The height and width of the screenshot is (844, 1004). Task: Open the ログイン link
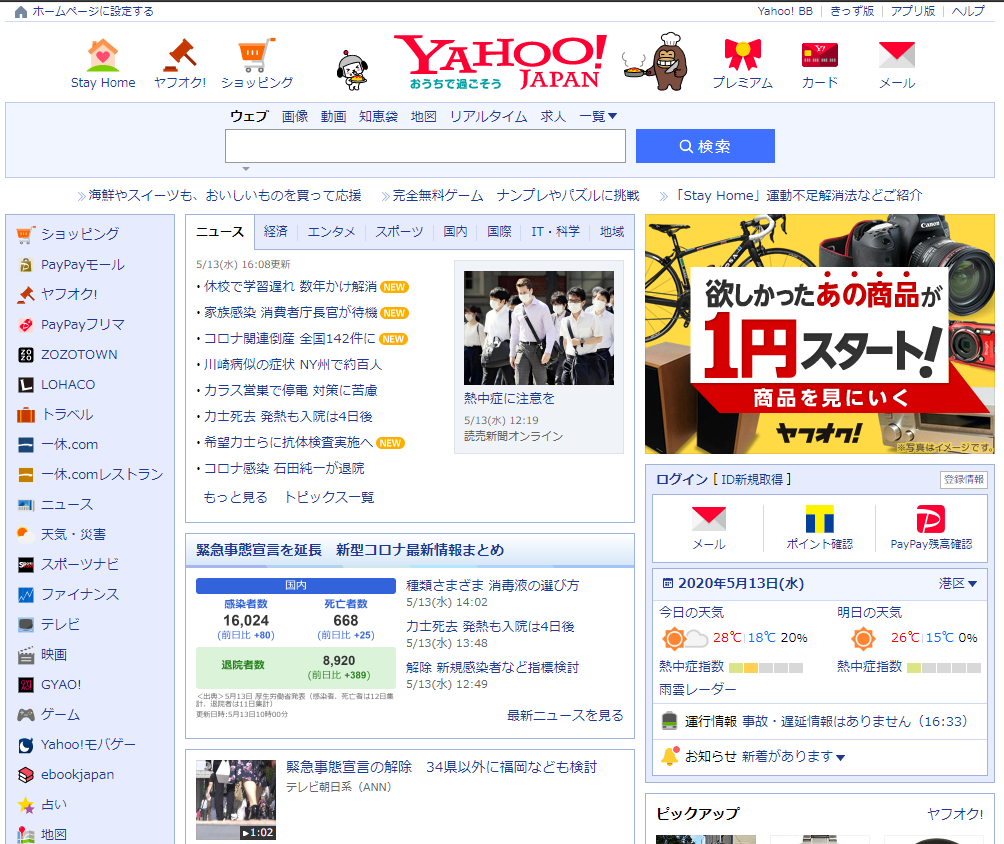[682, 480]
